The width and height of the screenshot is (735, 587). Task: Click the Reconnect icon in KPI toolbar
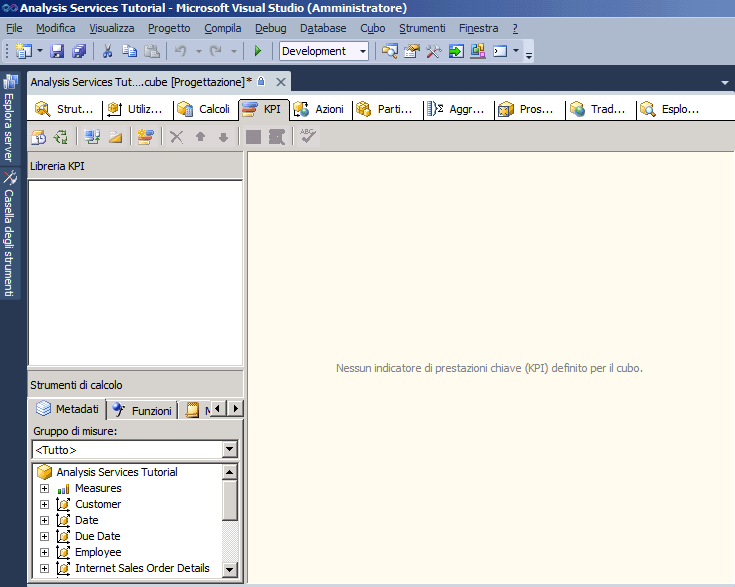[x=61, y=137]
